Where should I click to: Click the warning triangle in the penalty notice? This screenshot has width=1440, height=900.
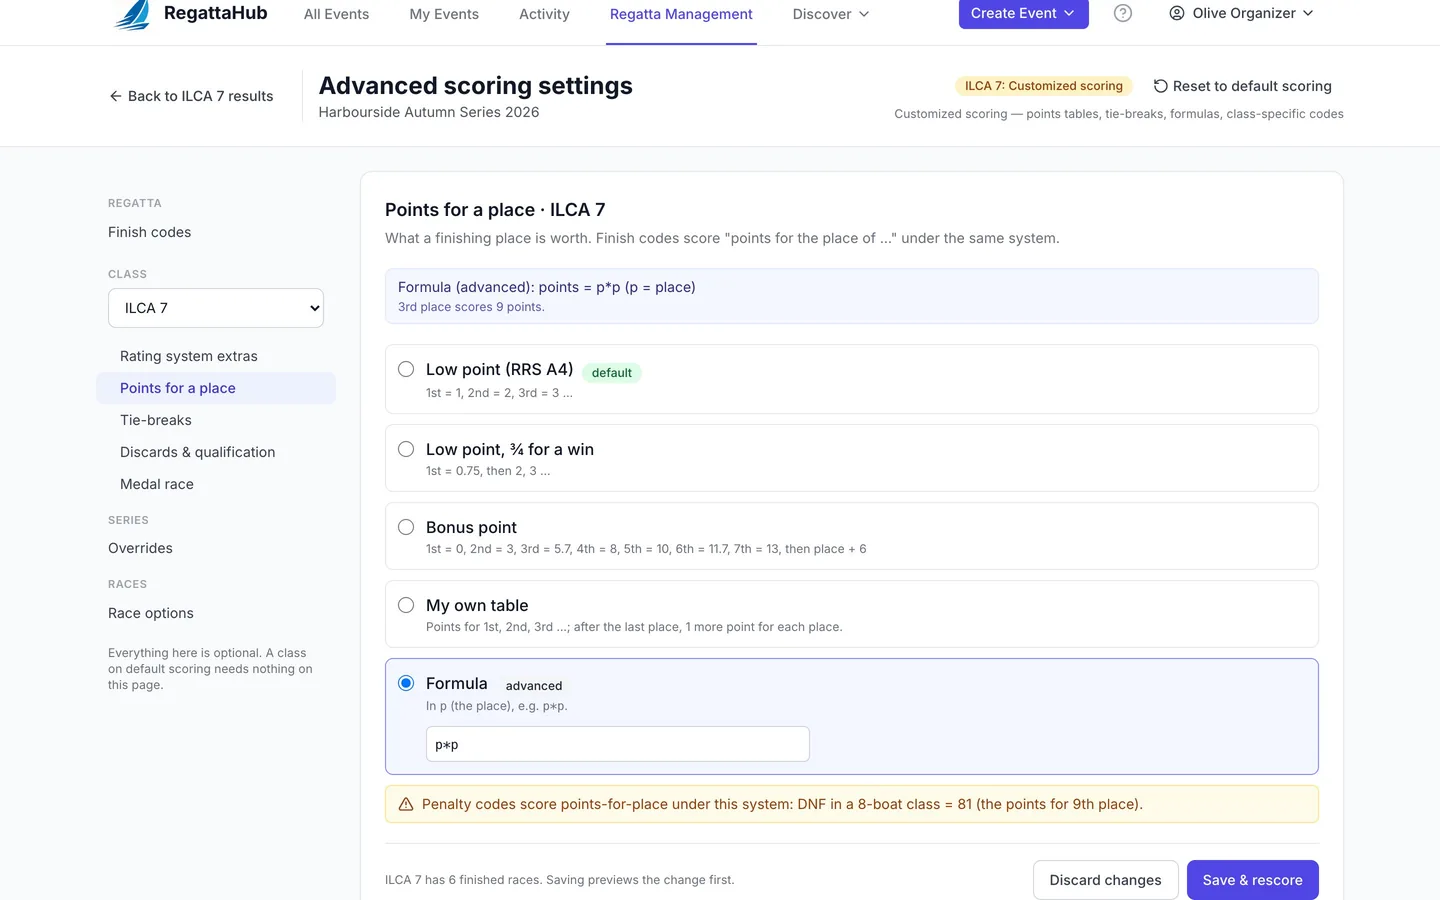point(406,804)
